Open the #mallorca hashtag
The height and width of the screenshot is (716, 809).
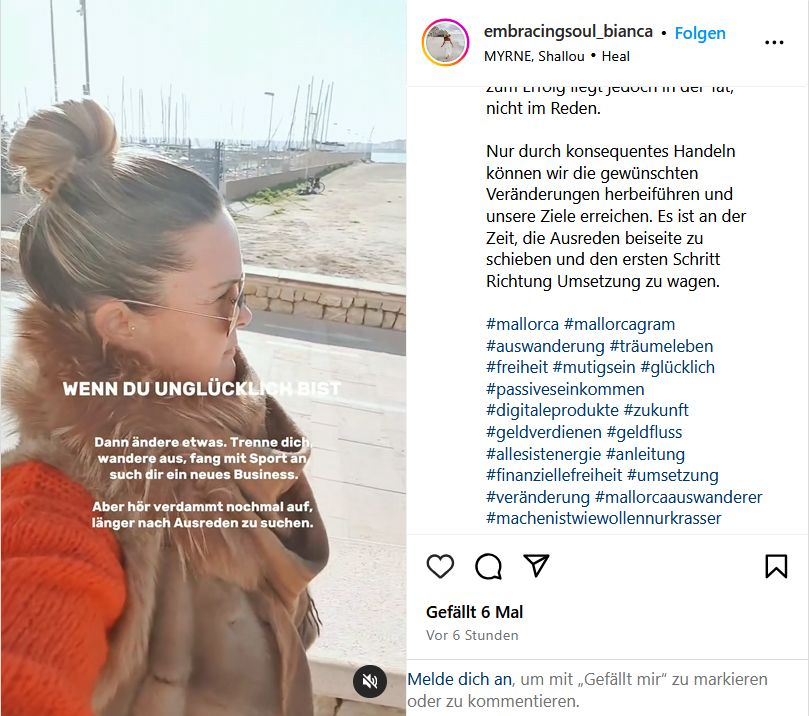coord(522,324)
